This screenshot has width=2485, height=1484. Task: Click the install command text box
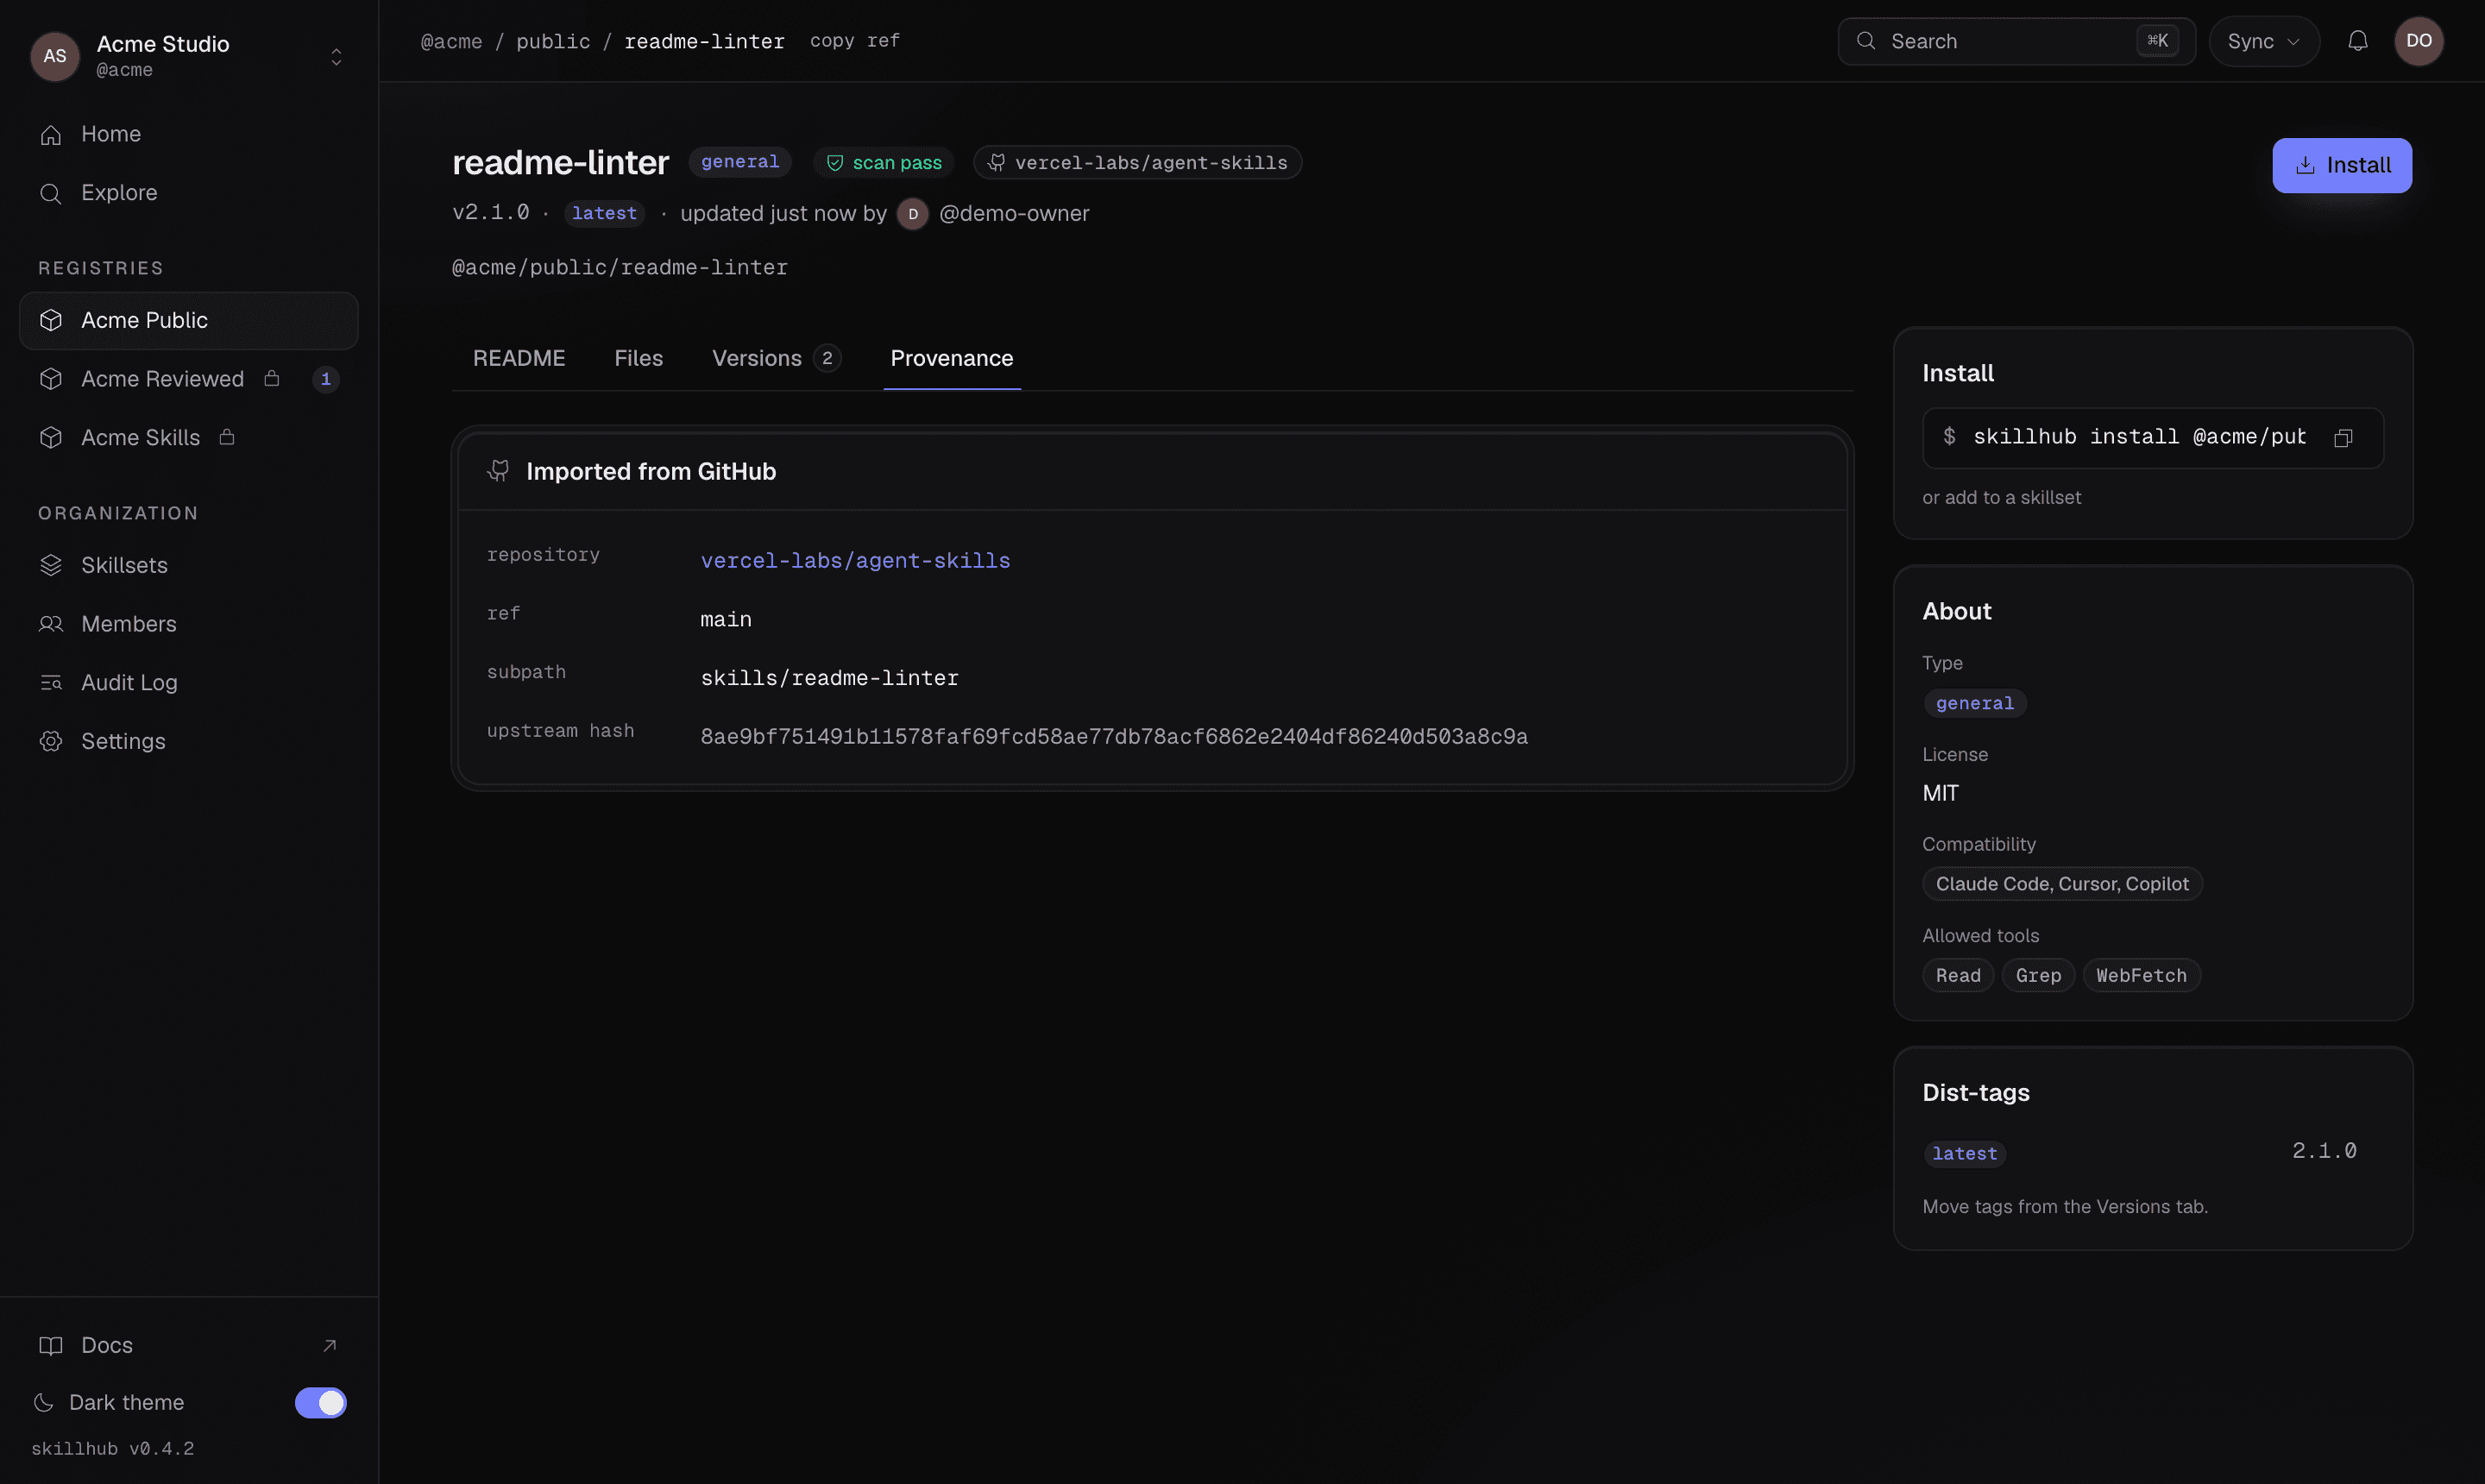click(x=2152, y=438)
